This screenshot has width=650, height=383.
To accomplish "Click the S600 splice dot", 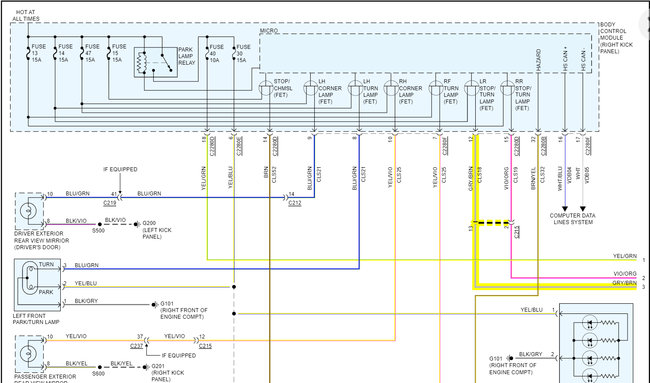I will [x=99, y=367].
